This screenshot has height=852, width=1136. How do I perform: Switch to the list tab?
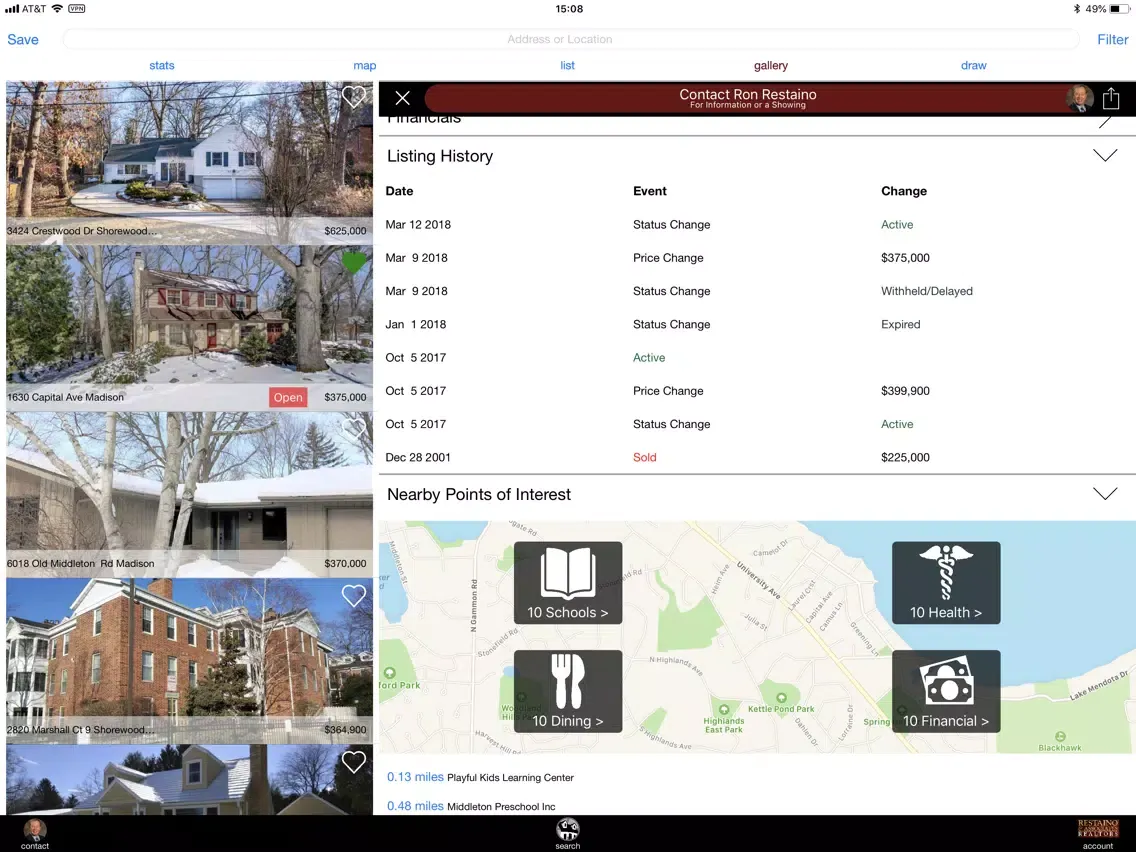567,65
